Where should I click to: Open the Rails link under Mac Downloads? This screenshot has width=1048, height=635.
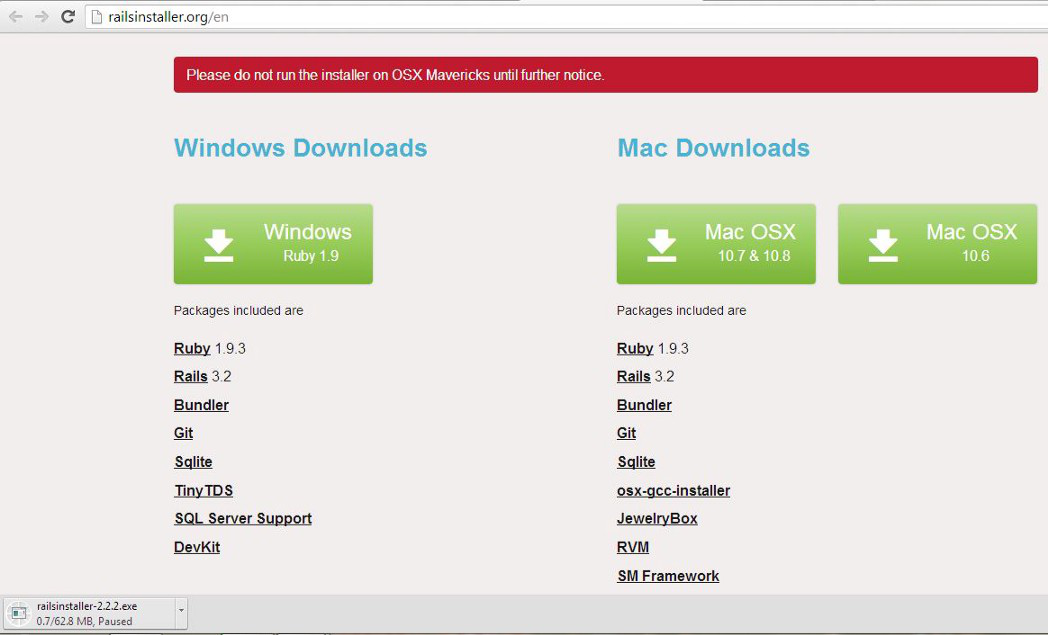pyautogui.click(x=634, y=377)
